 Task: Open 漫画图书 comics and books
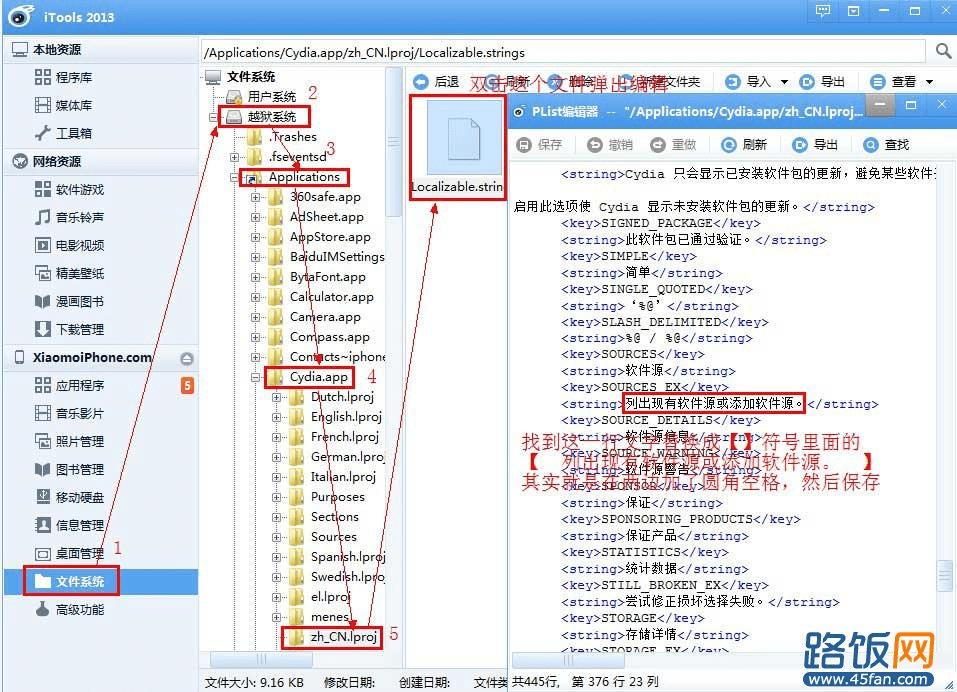[x=70, y=301]
